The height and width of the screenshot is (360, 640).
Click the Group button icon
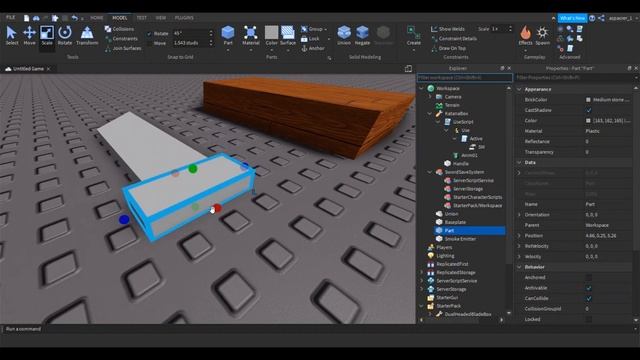(x=304, y=29)
